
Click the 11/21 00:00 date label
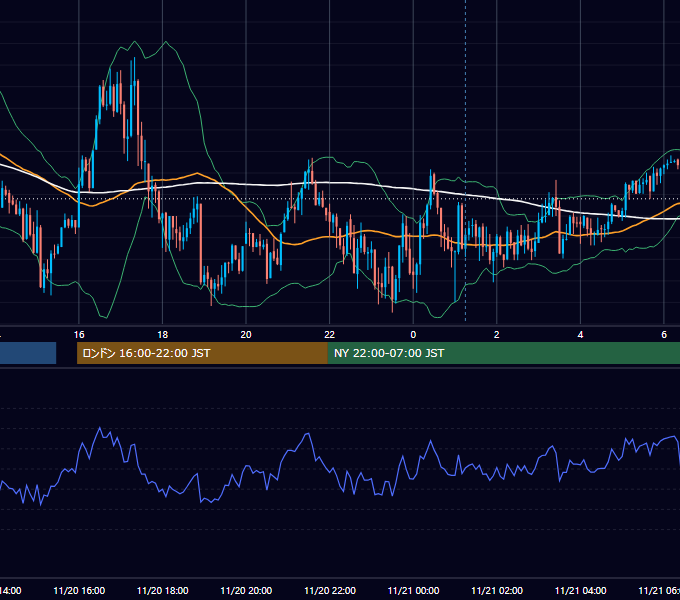pos(413,590)
